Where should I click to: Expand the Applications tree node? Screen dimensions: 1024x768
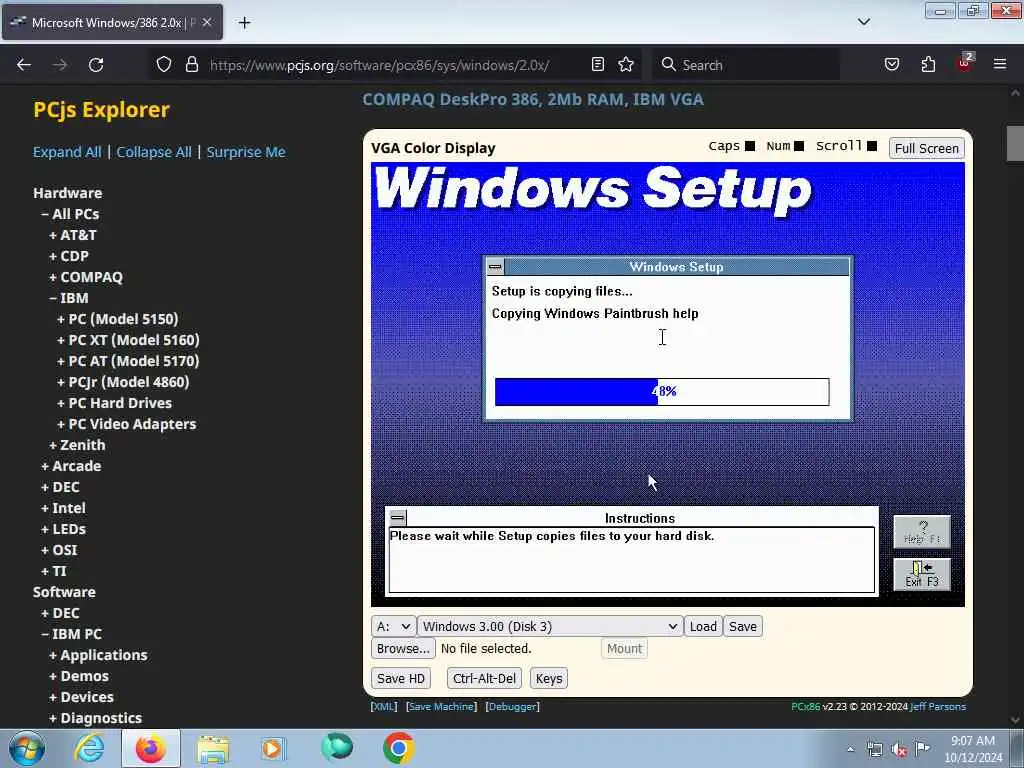click(x=98, y=655)
